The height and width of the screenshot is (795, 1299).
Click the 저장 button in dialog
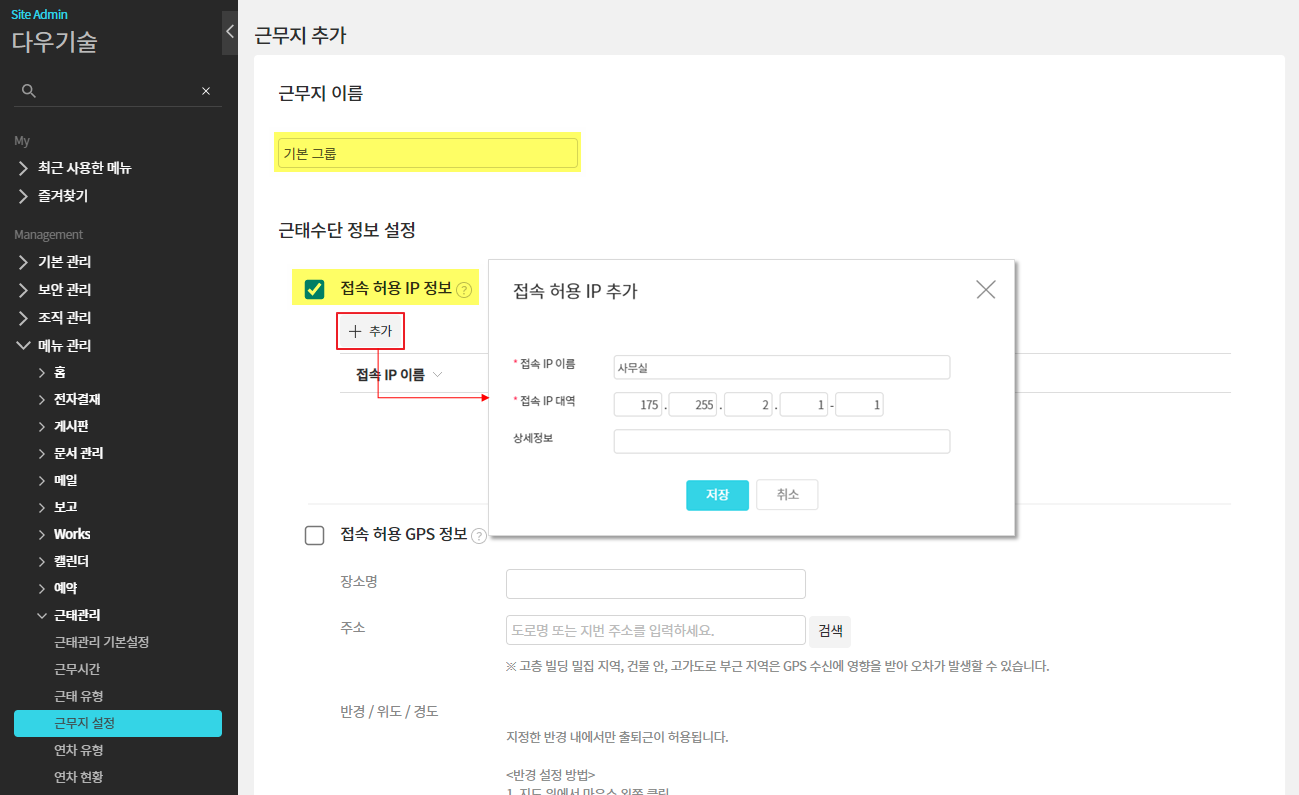click(x=717, y=495)
